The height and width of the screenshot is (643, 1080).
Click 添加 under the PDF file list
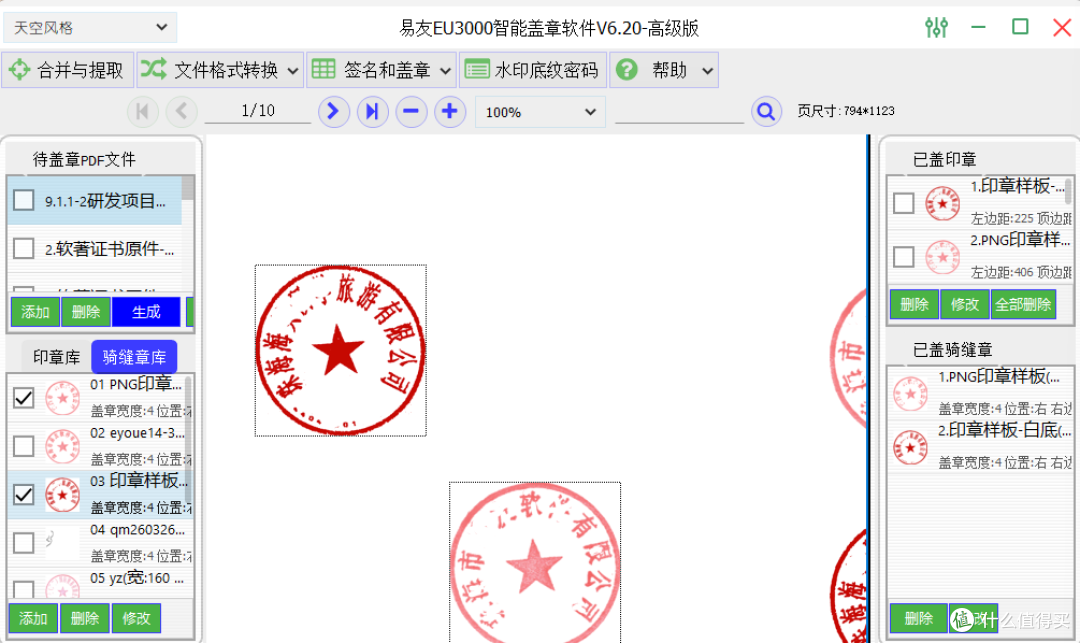click(x=35, y=312)
